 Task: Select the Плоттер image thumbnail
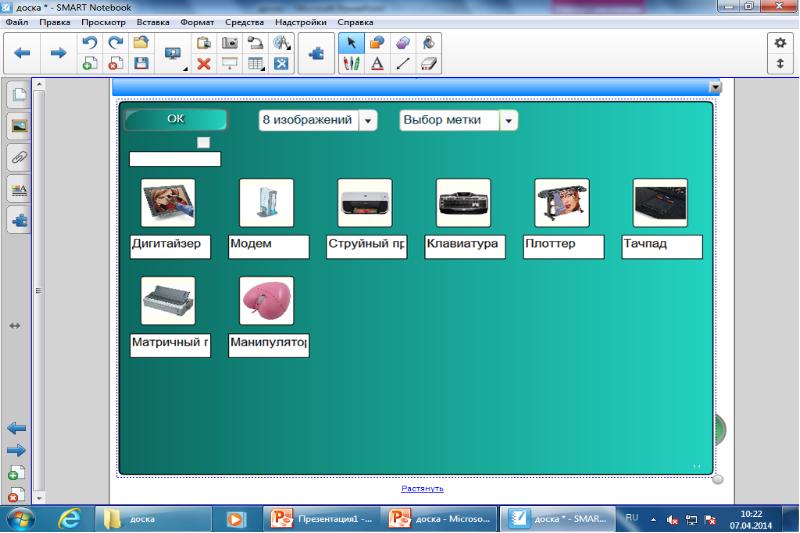pos(562,204)
